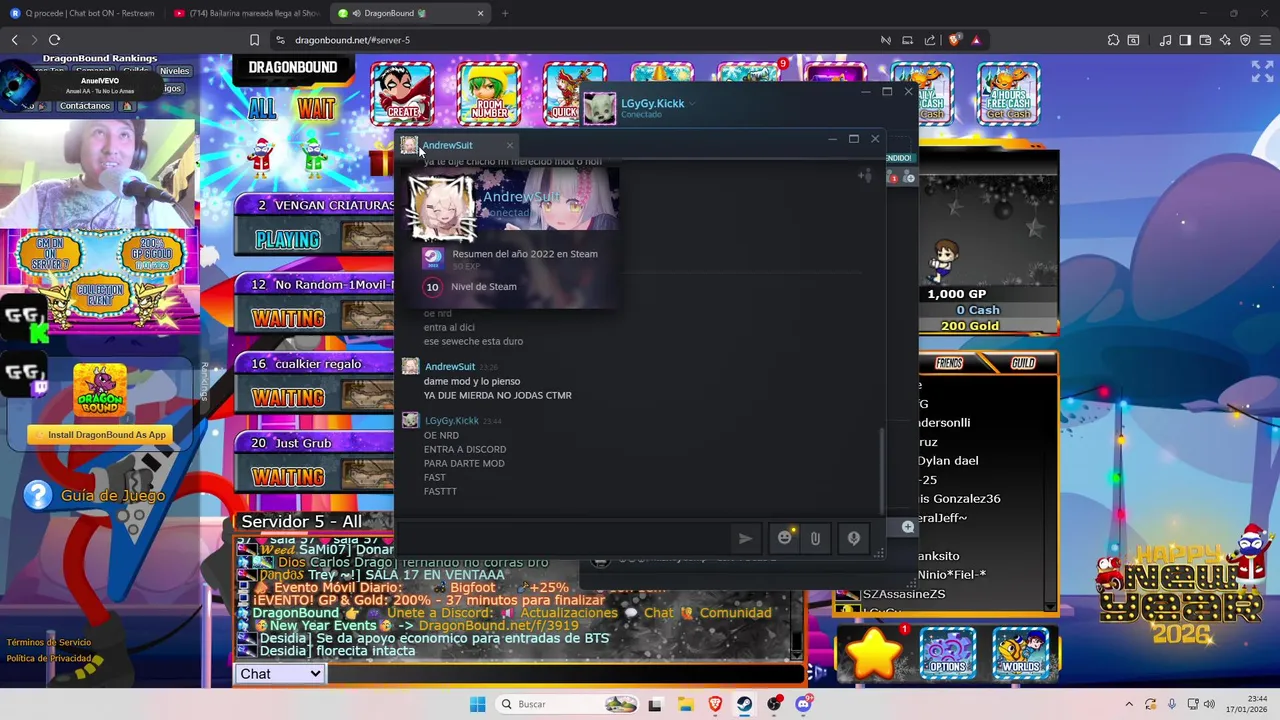This screenshot has width=1280, height=720.
Task: Show hidden system tray icons chevron
Action: point(1129,704)
